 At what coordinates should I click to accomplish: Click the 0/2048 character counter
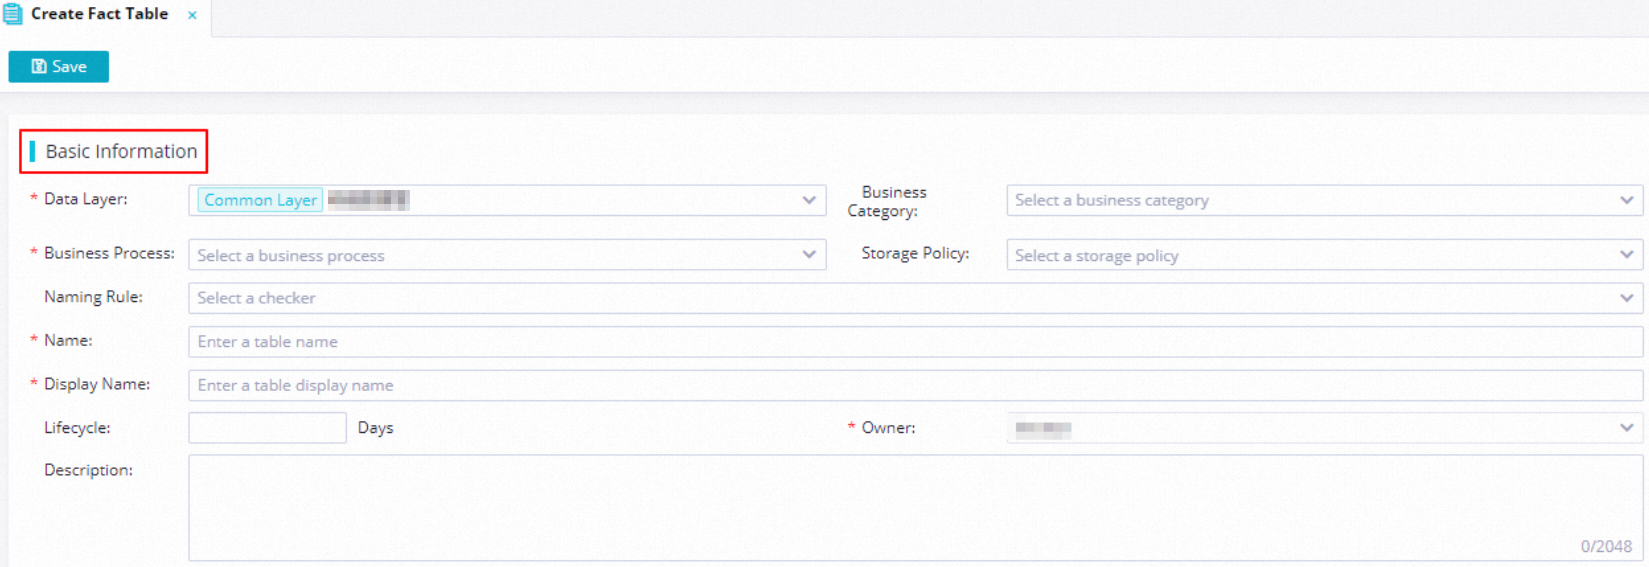1606,546
